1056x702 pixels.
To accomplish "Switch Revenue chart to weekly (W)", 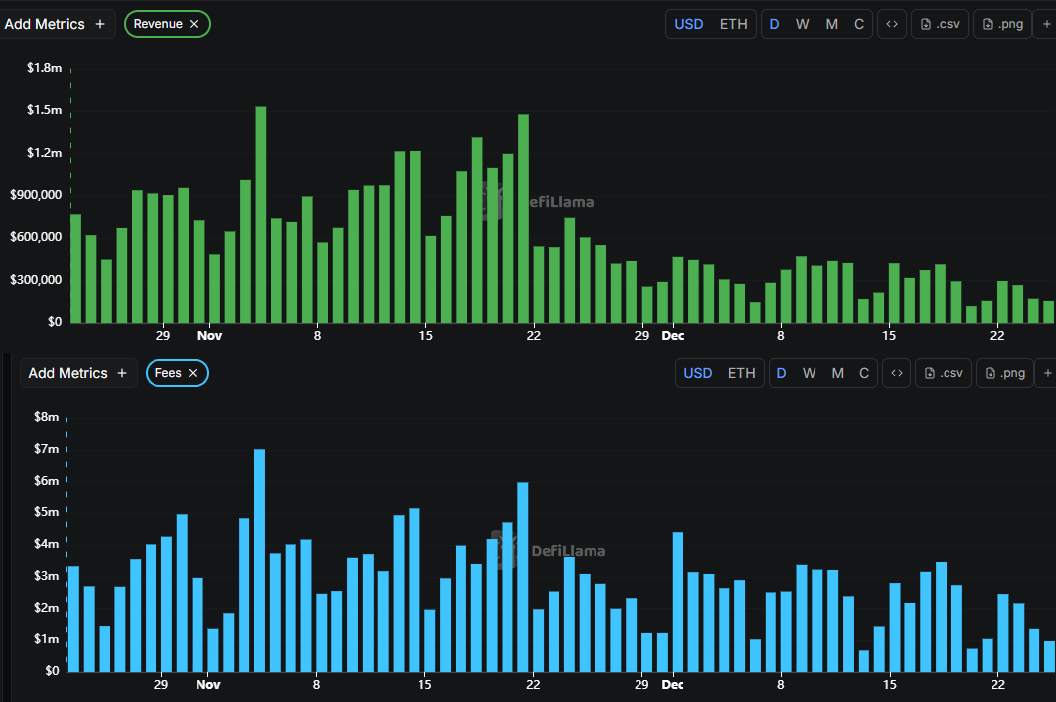I will tap(802, 24).
